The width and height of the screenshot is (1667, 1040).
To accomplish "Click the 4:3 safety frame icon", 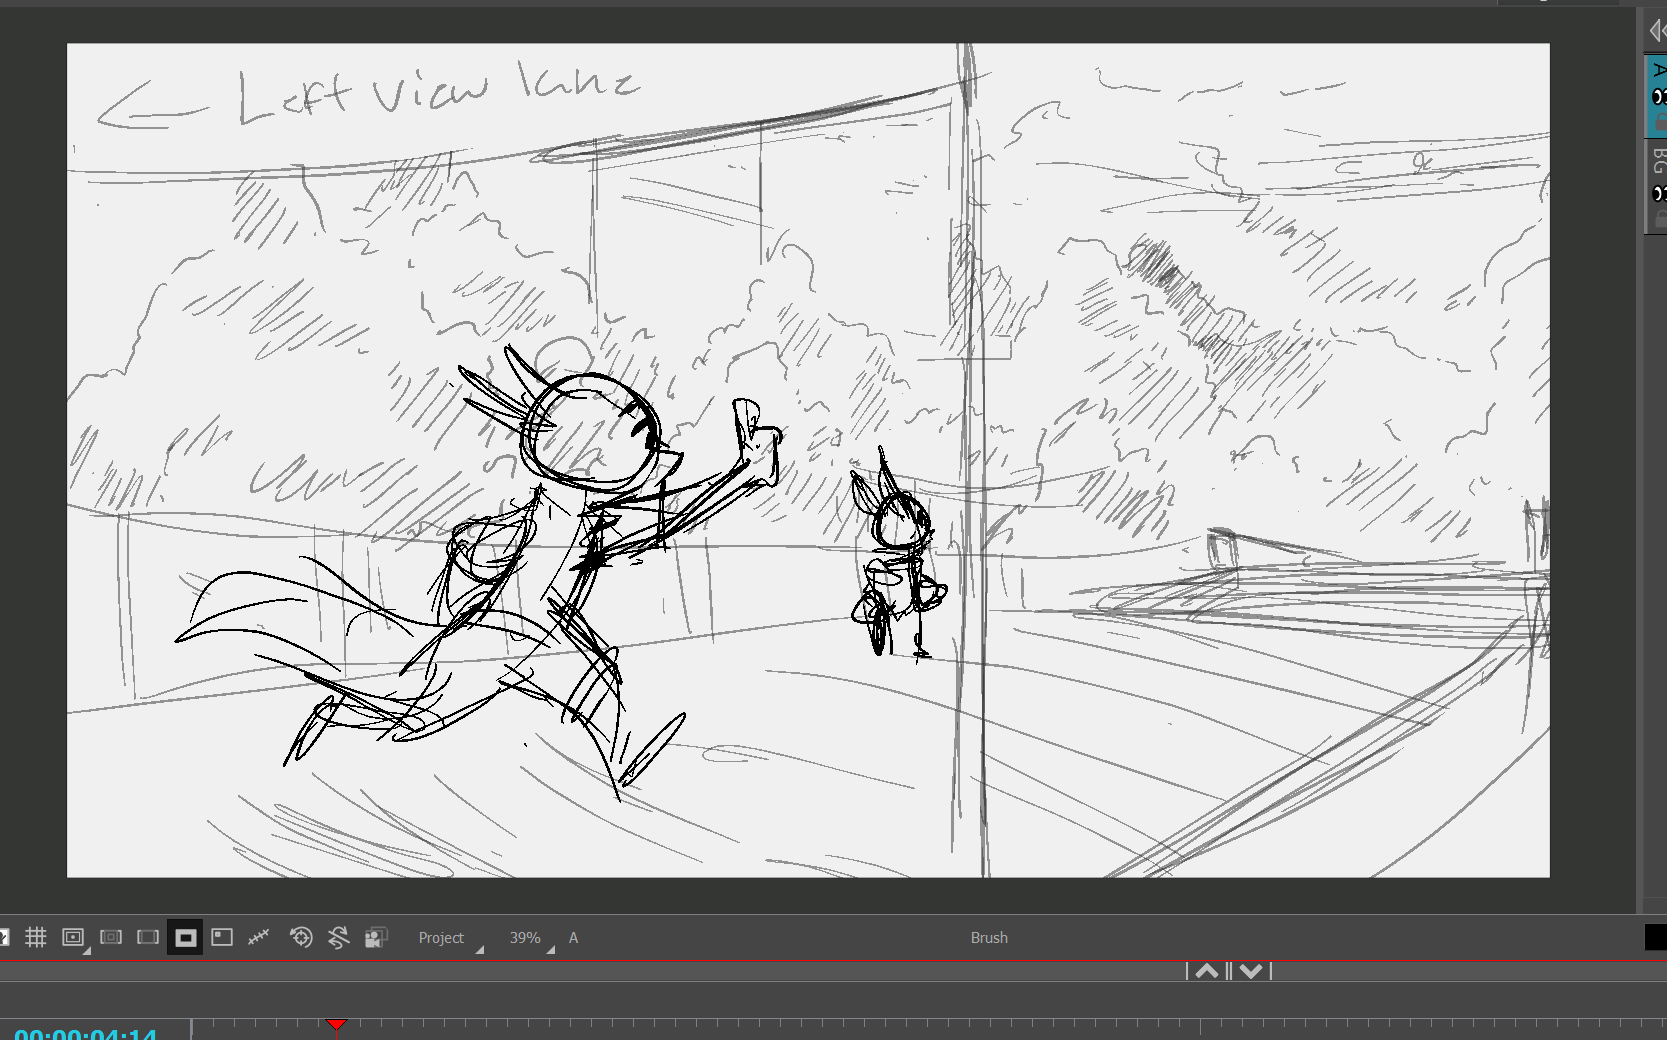I will pyautogui.click(x=111, y=937).
